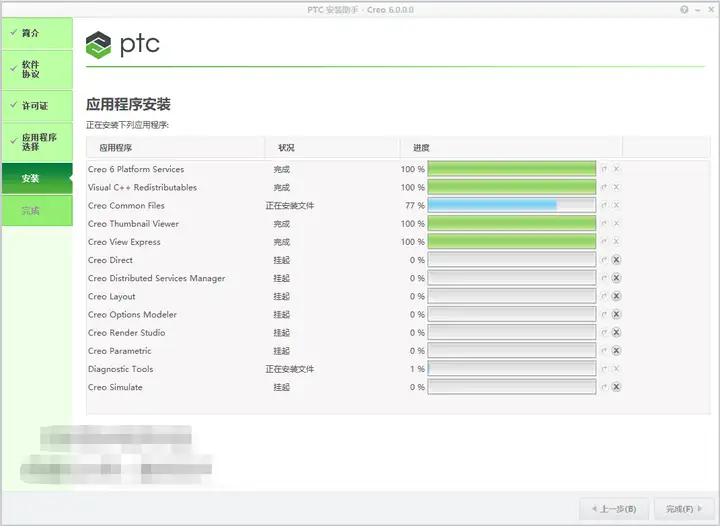Select the Creo Simulate row name
This screenshot has height=526, width=720.
(115, 387)
